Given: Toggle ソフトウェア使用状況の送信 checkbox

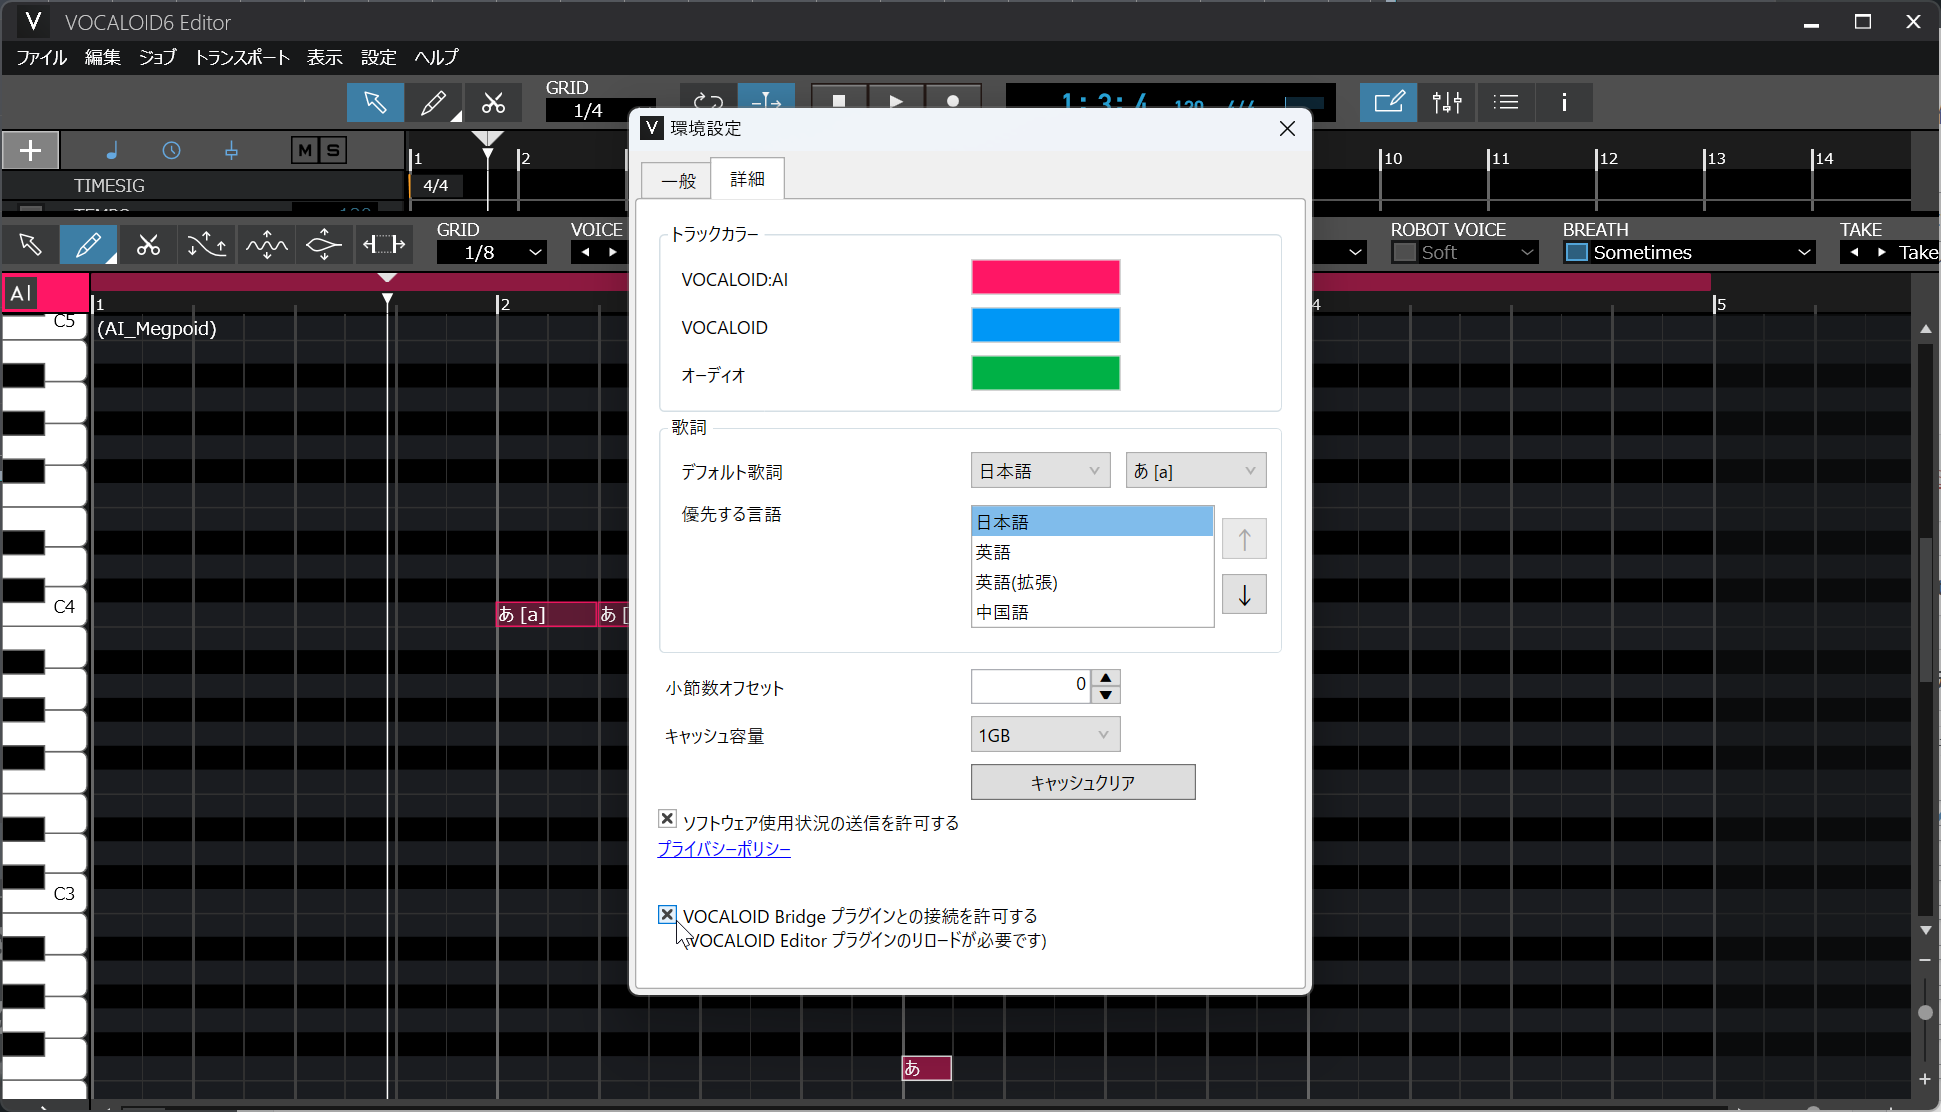Looking at the screenshot, I should point(667,819).
